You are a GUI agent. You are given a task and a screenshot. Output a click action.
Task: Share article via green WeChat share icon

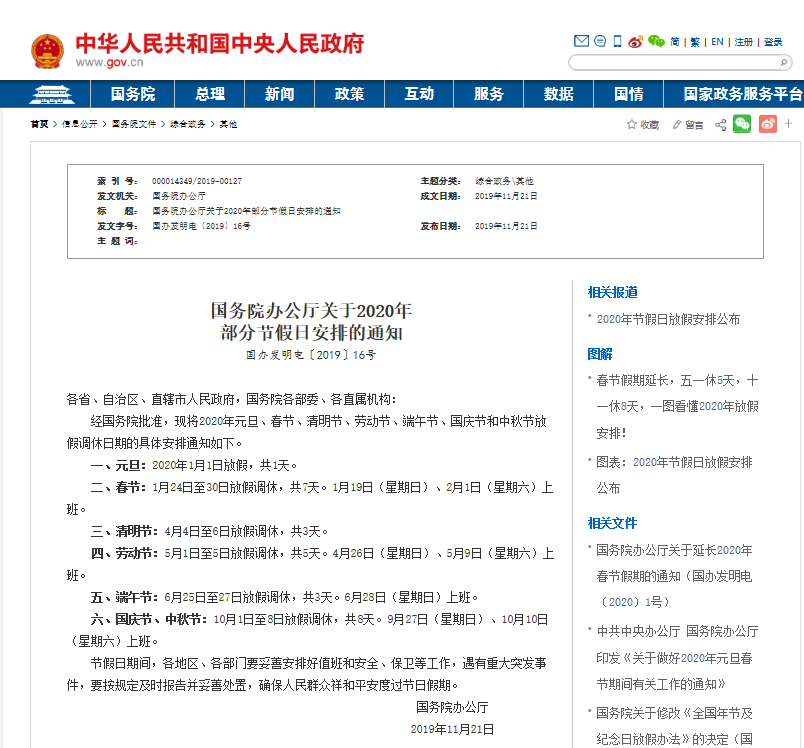coord(742,124)
